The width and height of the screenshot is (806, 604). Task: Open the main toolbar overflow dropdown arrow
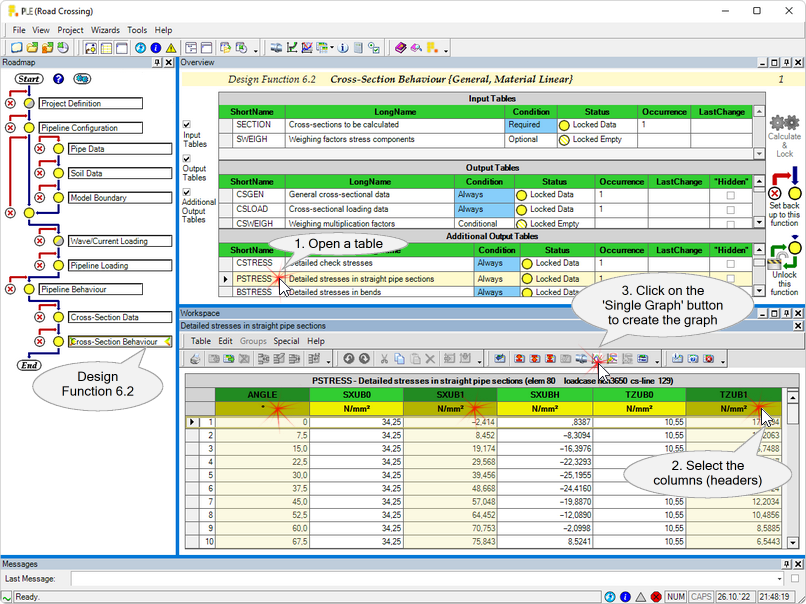pyautogui.click(x=446, y=50)
